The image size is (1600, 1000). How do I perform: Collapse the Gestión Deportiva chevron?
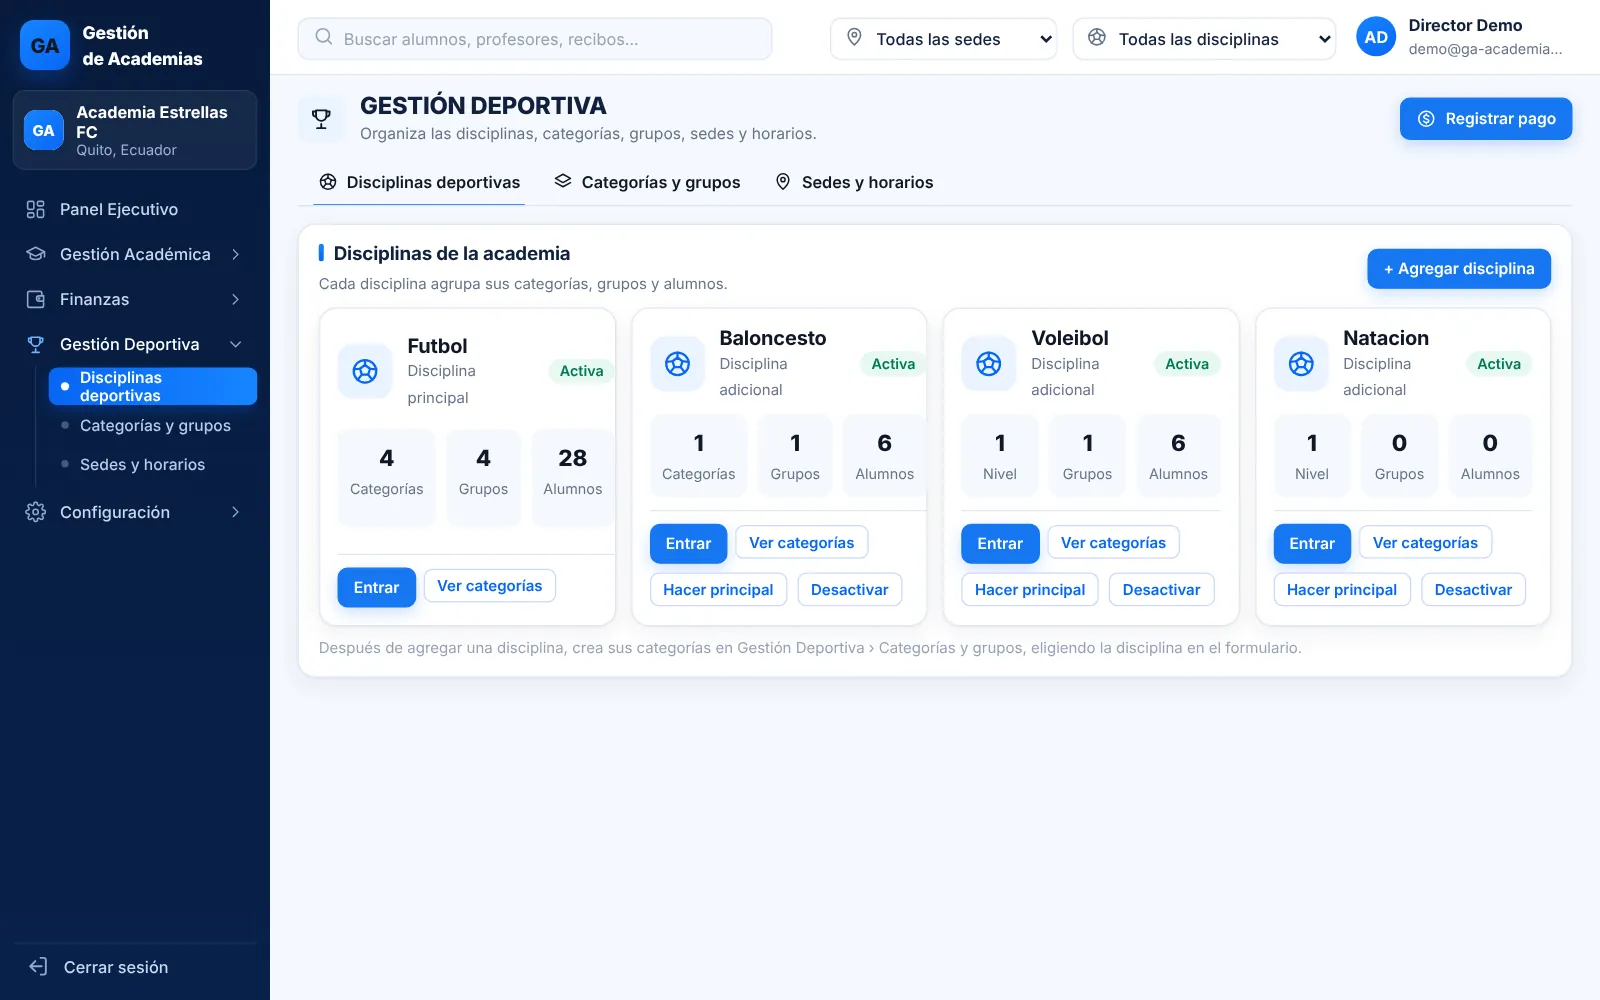coord(236,344)
